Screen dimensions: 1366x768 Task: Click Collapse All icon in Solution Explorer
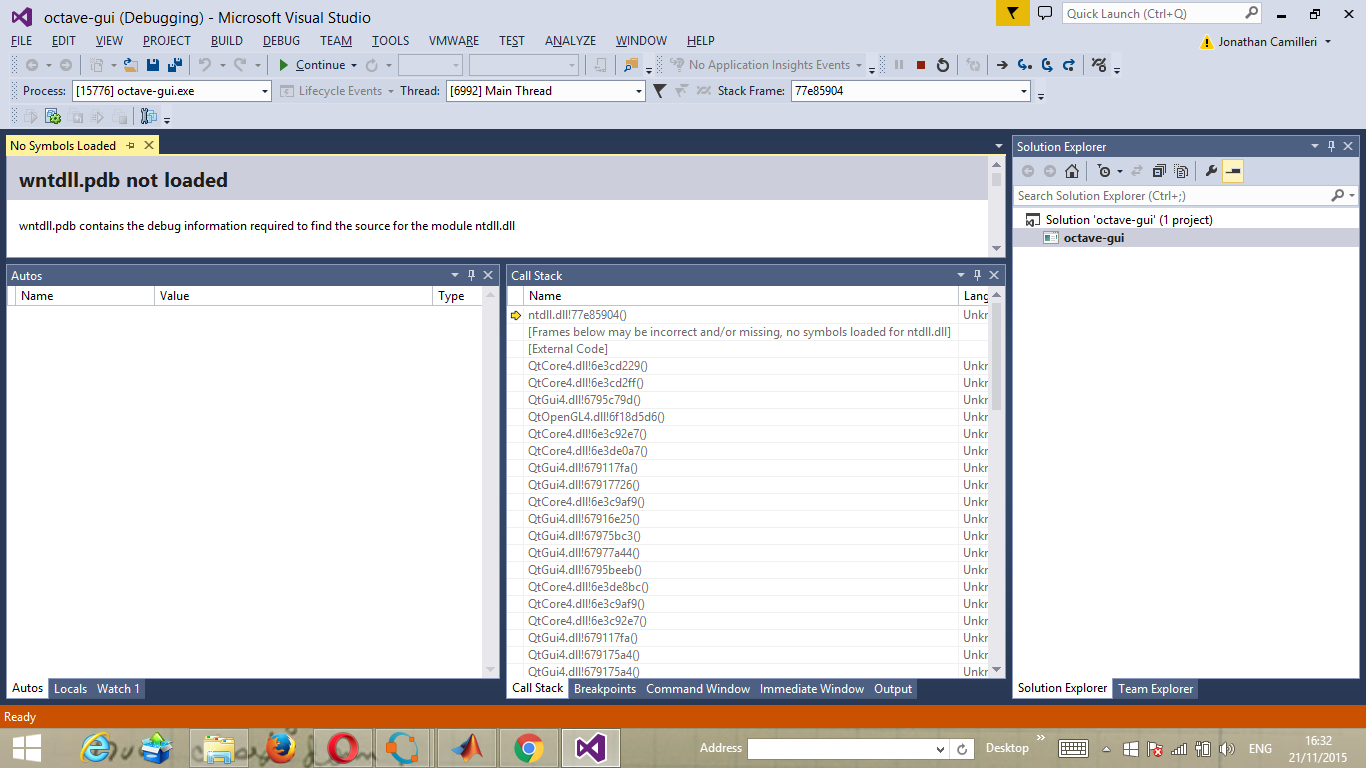[1159, 171]
